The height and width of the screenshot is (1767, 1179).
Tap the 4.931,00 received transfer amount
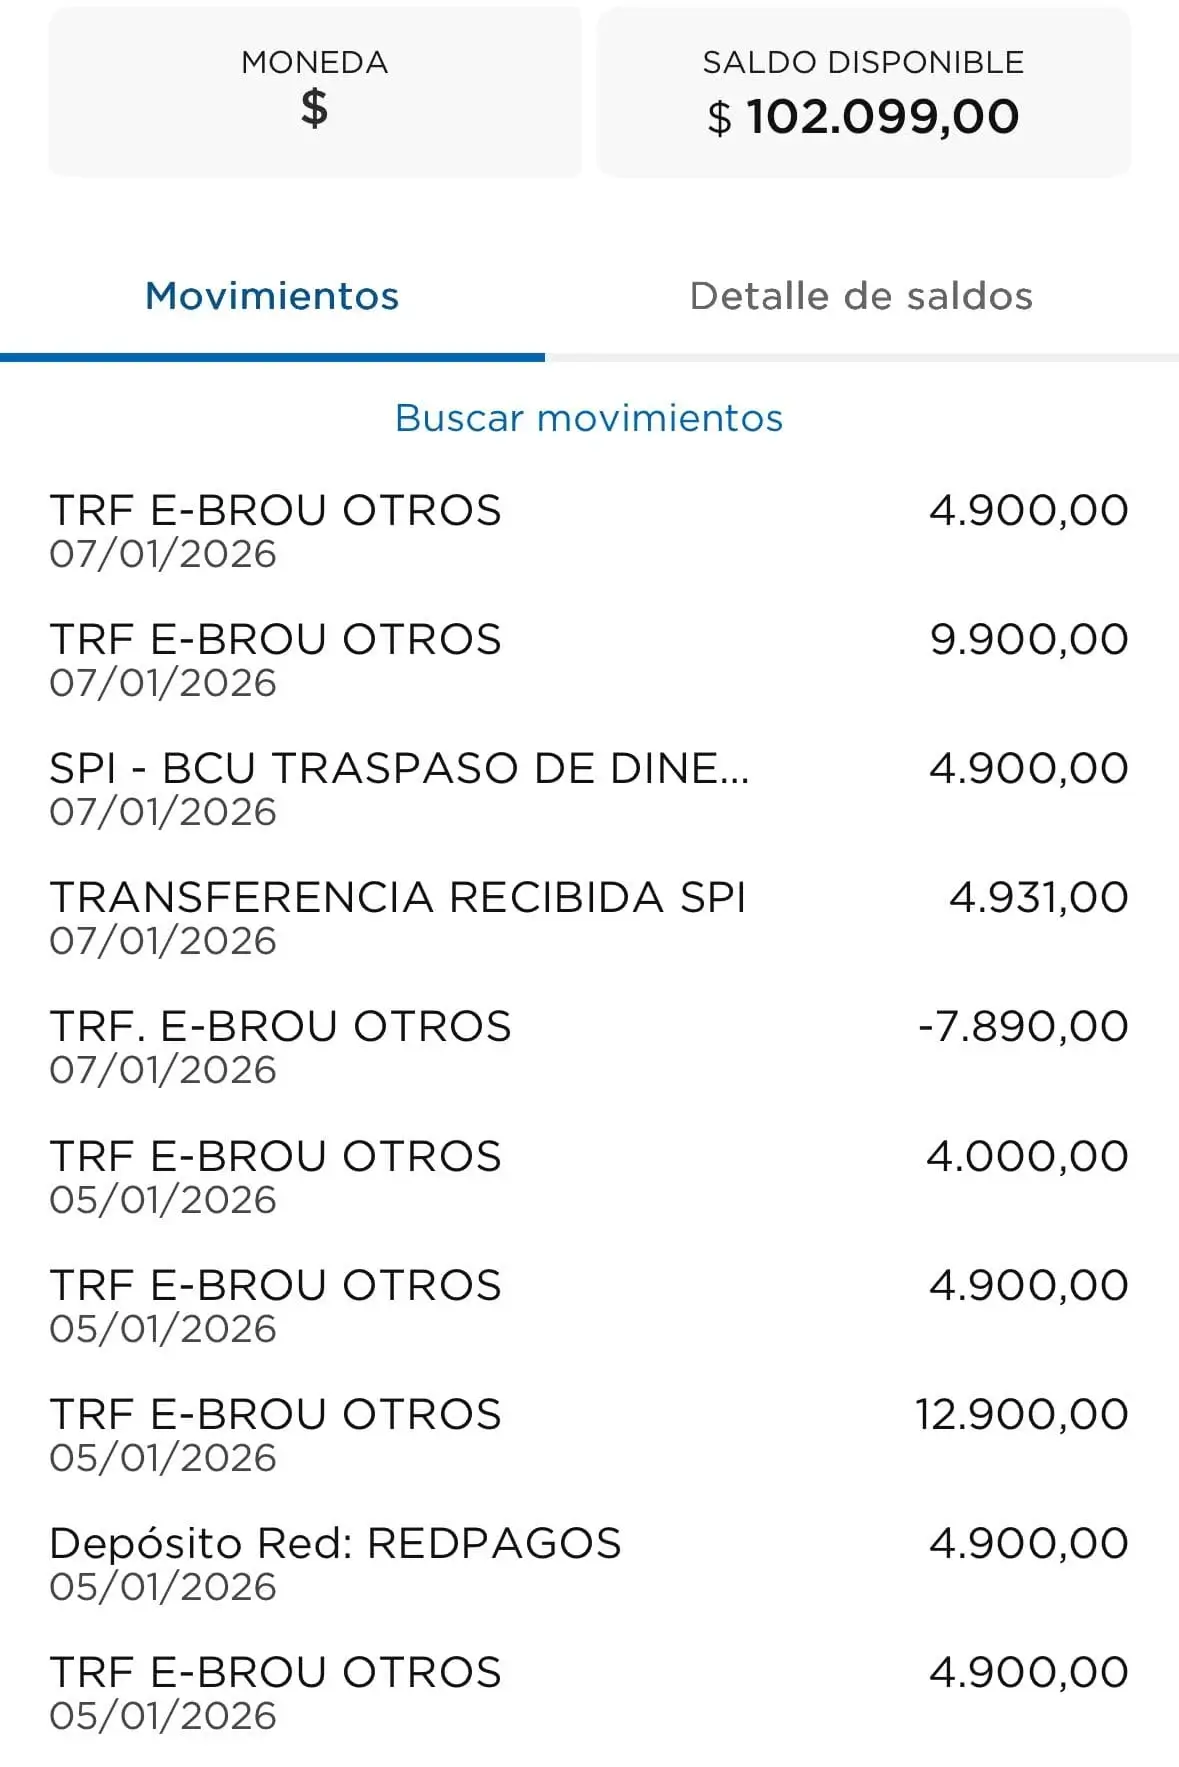tap(1038, 897)
